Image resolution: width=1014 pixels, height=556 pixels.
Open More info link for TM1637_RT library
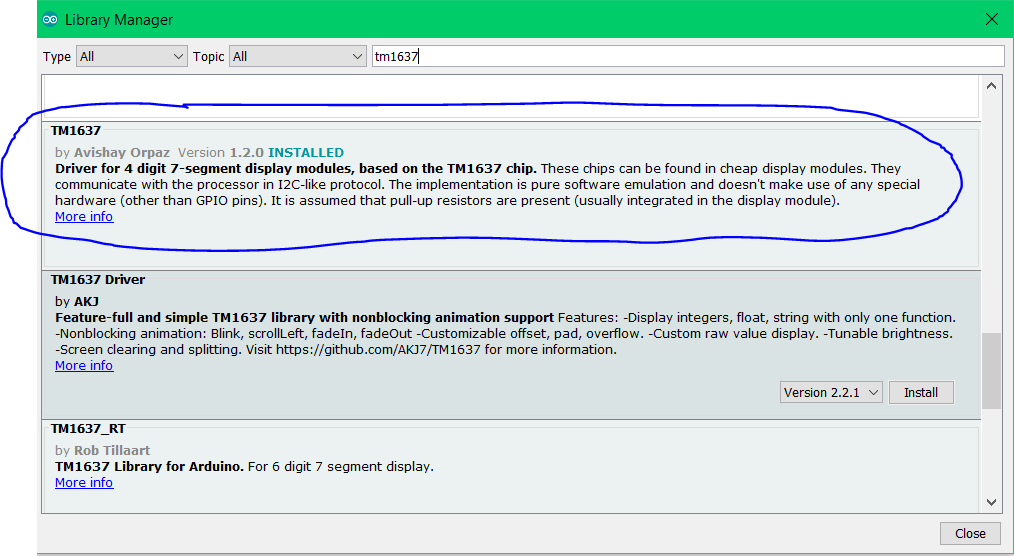point(84,482)
